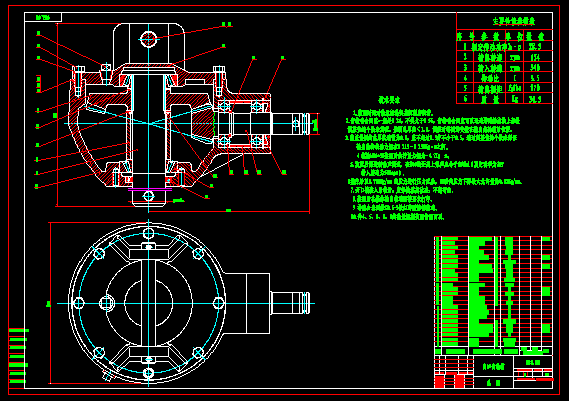This screenshot has height=401, width=569.
Task: Select the magenta line below the vertical shaft
Action: tap(150, 189)
